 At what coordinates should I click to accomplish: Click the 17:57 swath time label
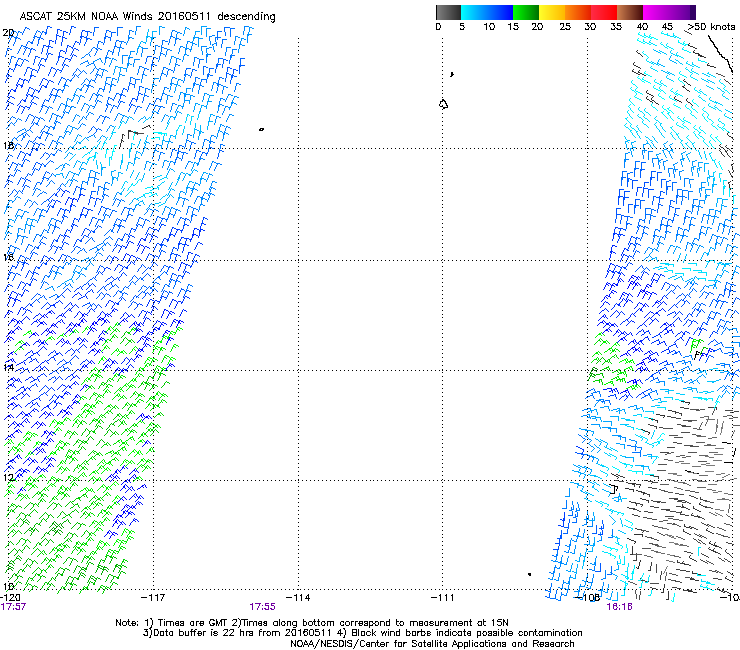(x=13, y=607)
